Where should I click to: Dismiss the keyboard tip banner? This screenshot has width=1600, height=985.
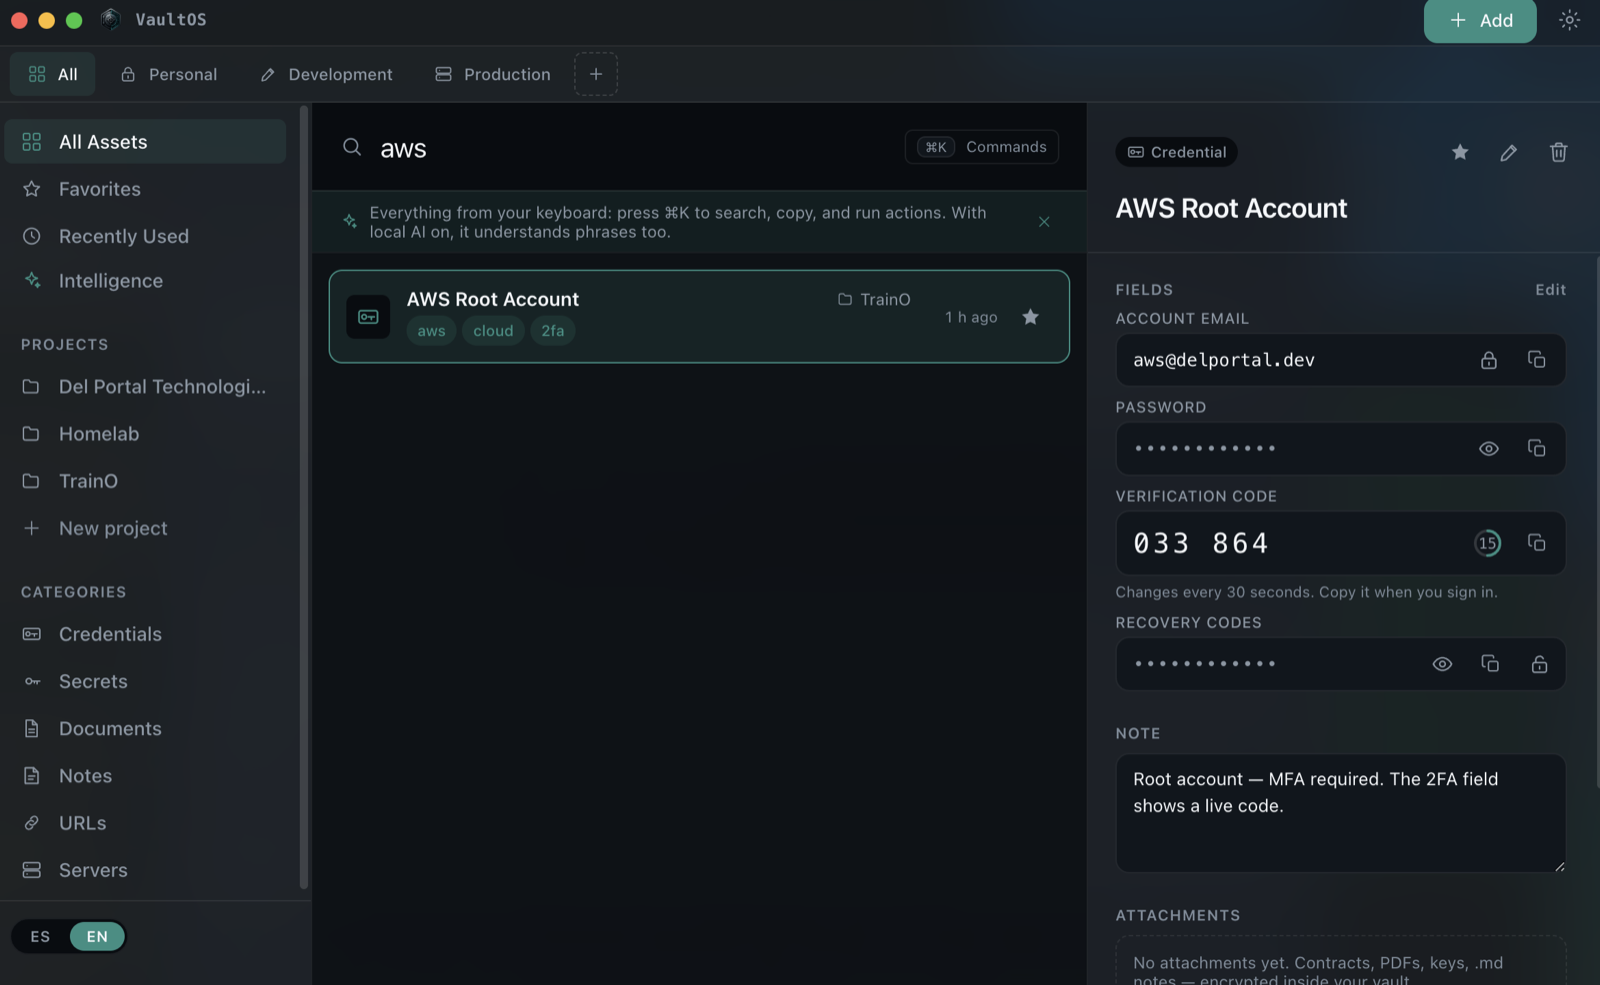[1044, 222]
